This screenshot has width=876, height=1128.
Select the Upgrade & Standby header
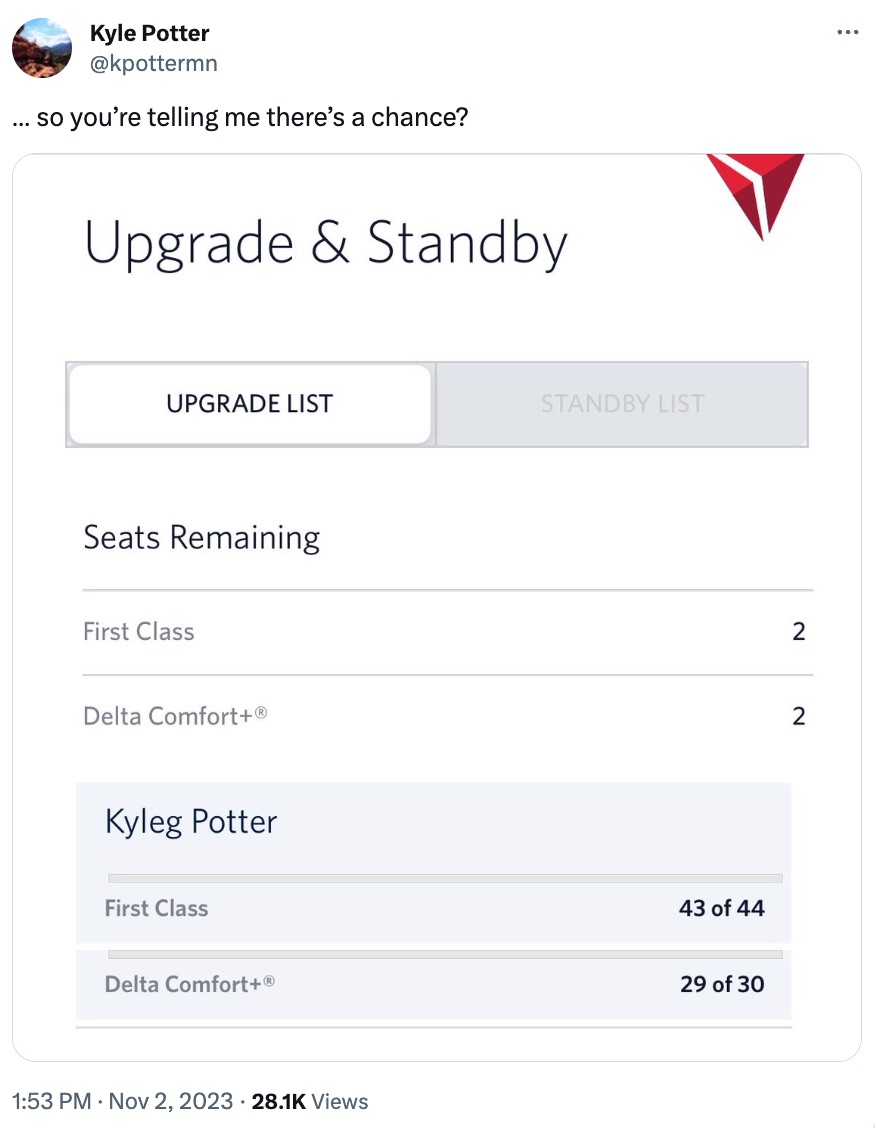tap(328, 241)
